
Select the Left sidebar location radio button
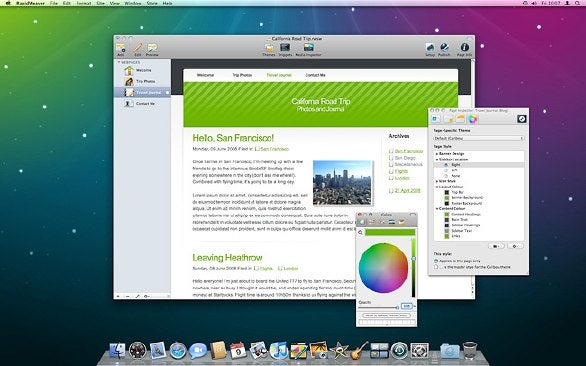[446, 170]
